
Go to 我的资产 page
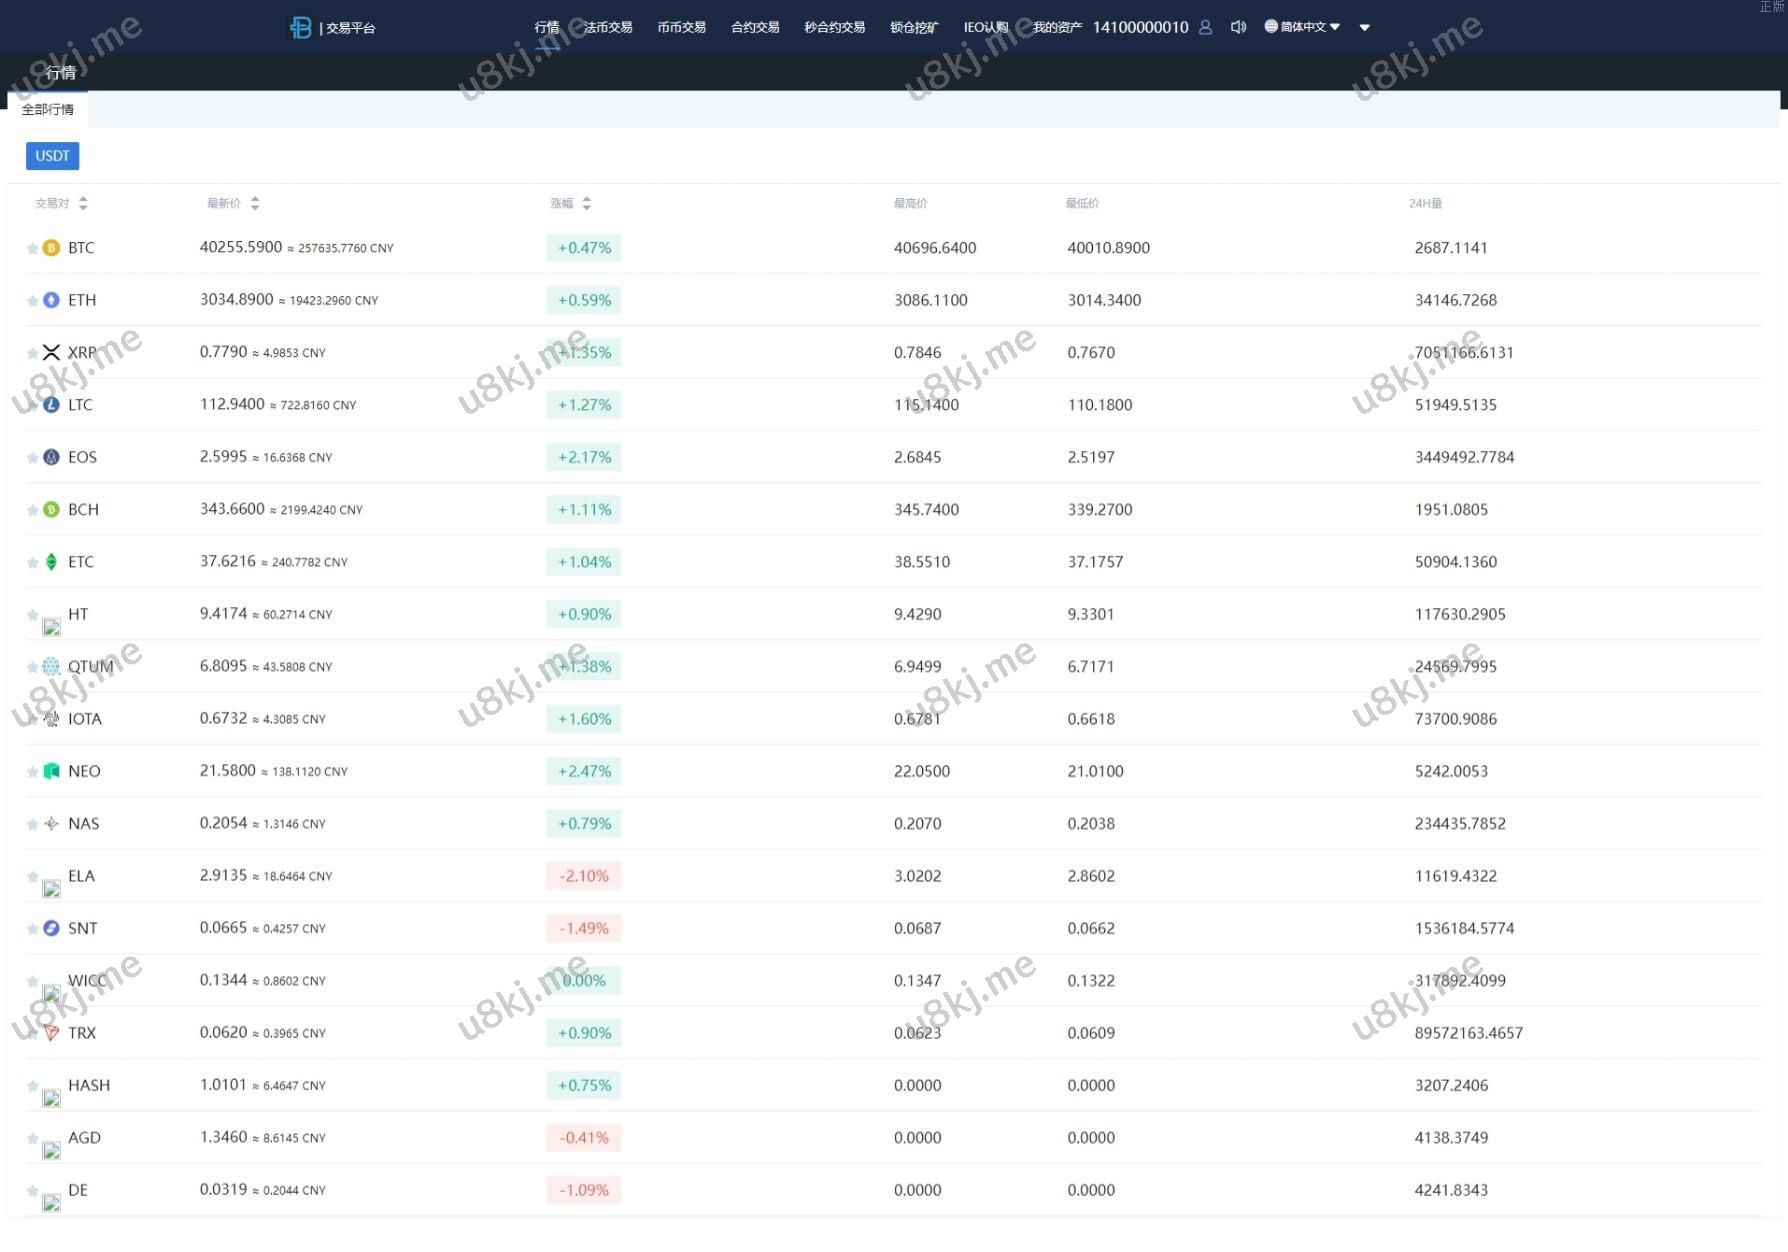1057,27
